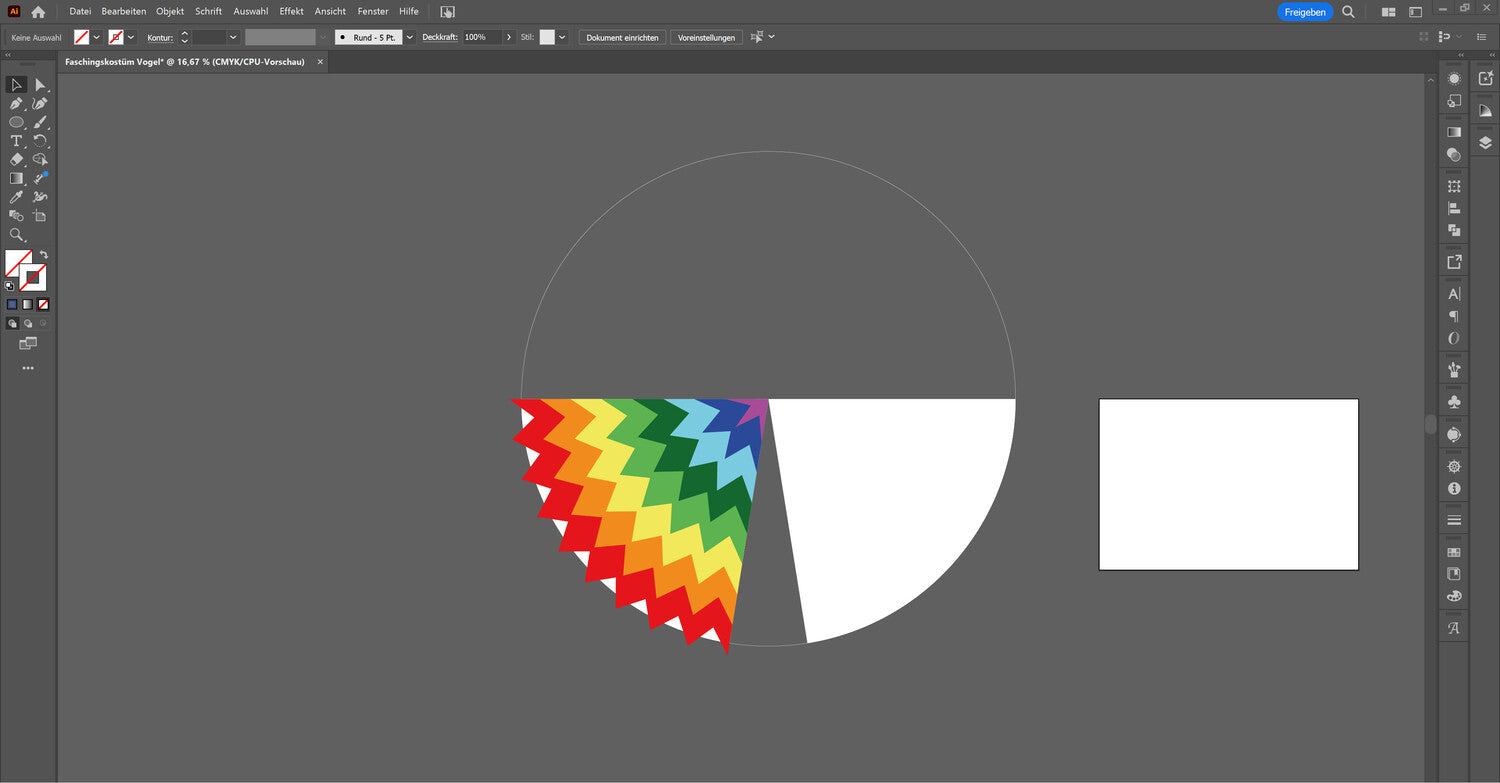Open the stroke color dropdown
The width and height of the screenshot is (1500, 783).
(x=131, y=37)
